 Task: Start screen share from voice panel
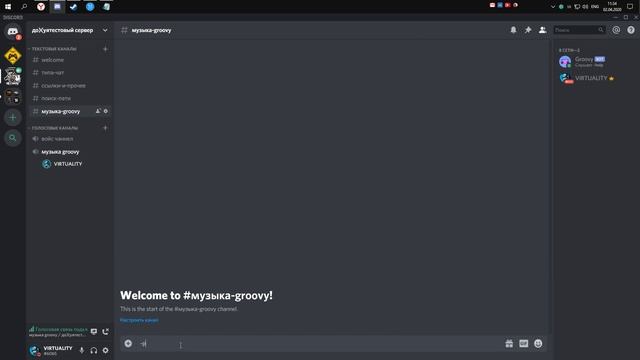94,331
